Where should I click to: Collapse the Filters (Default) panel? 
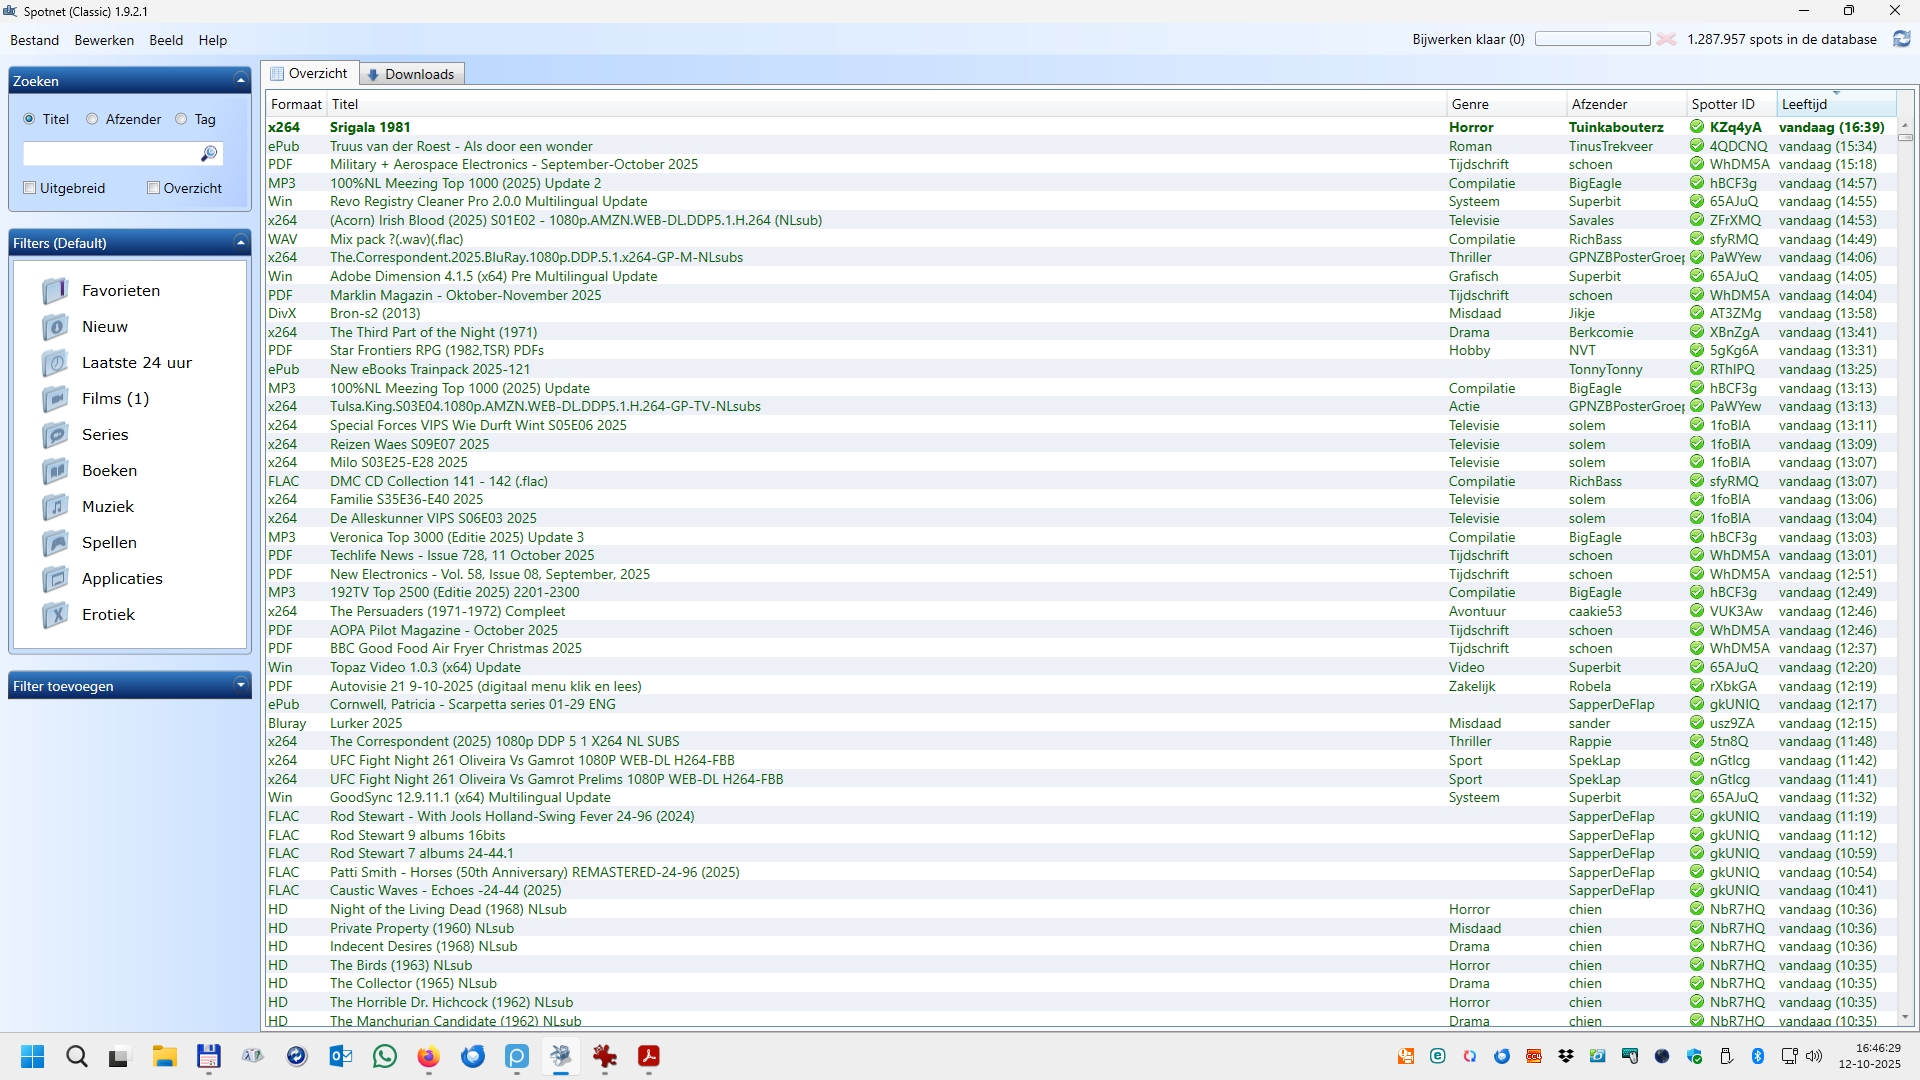pos(240,243)
